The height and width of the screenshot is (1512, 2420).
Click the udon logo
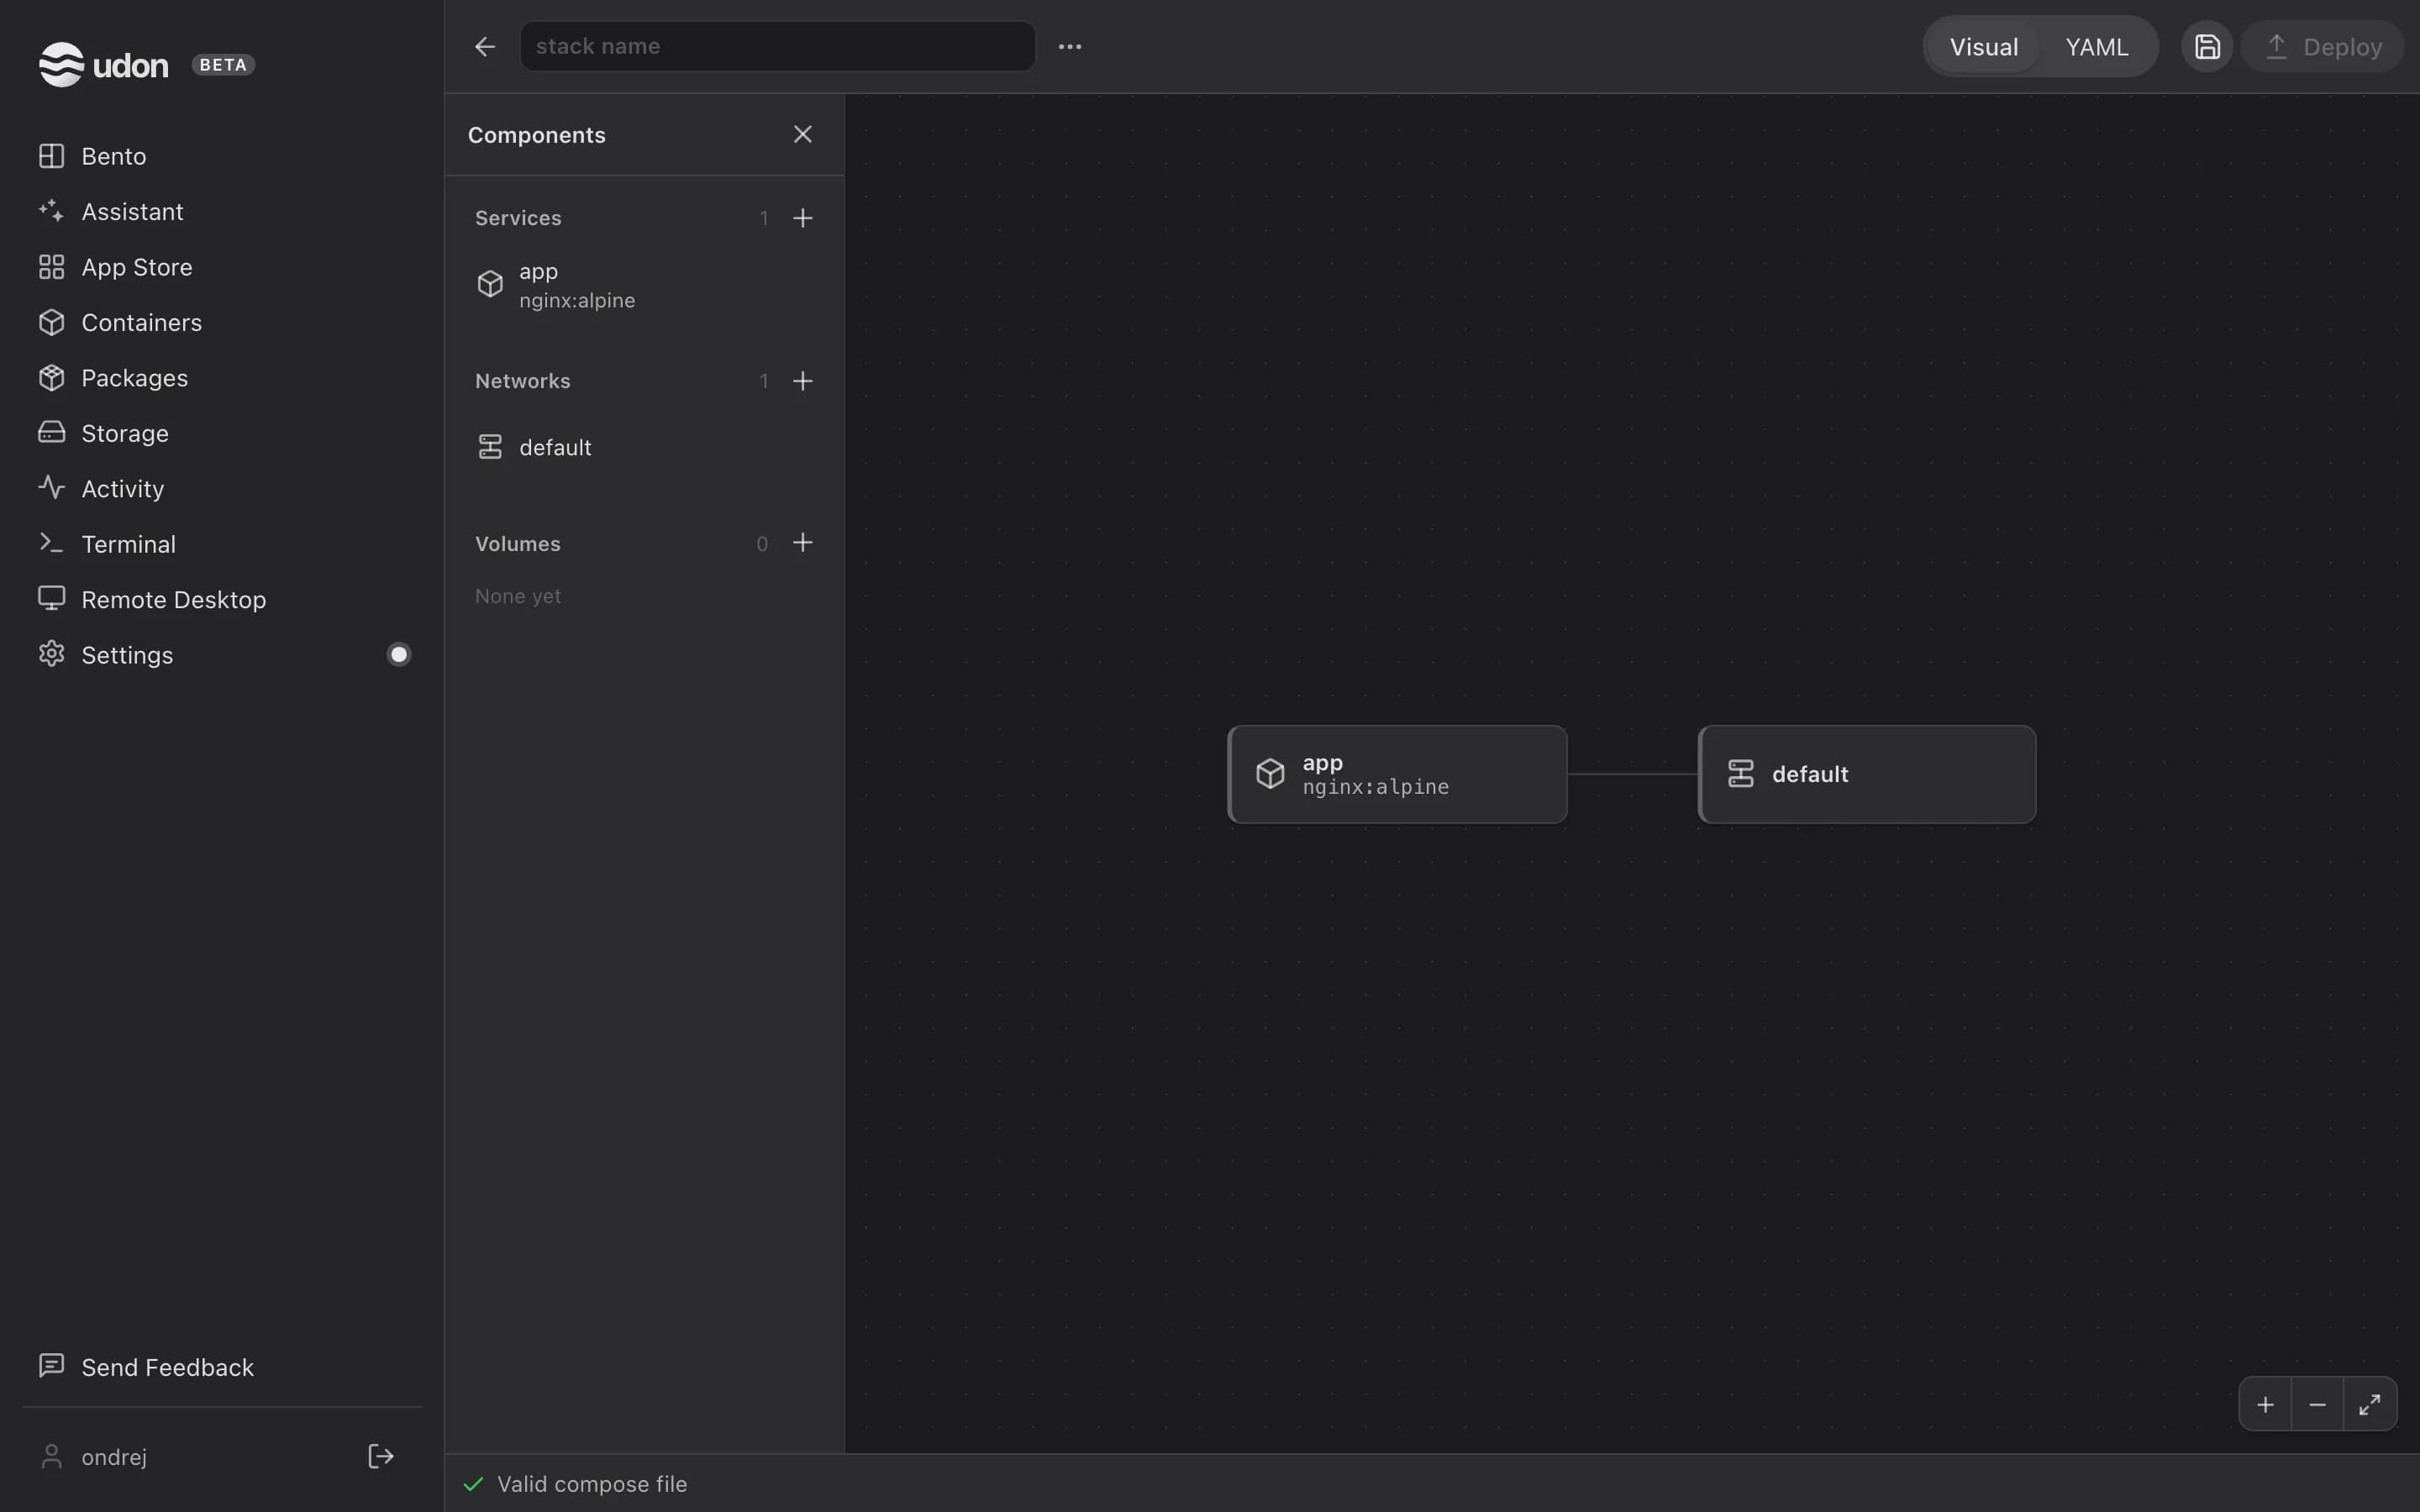[x=104, y=65]
